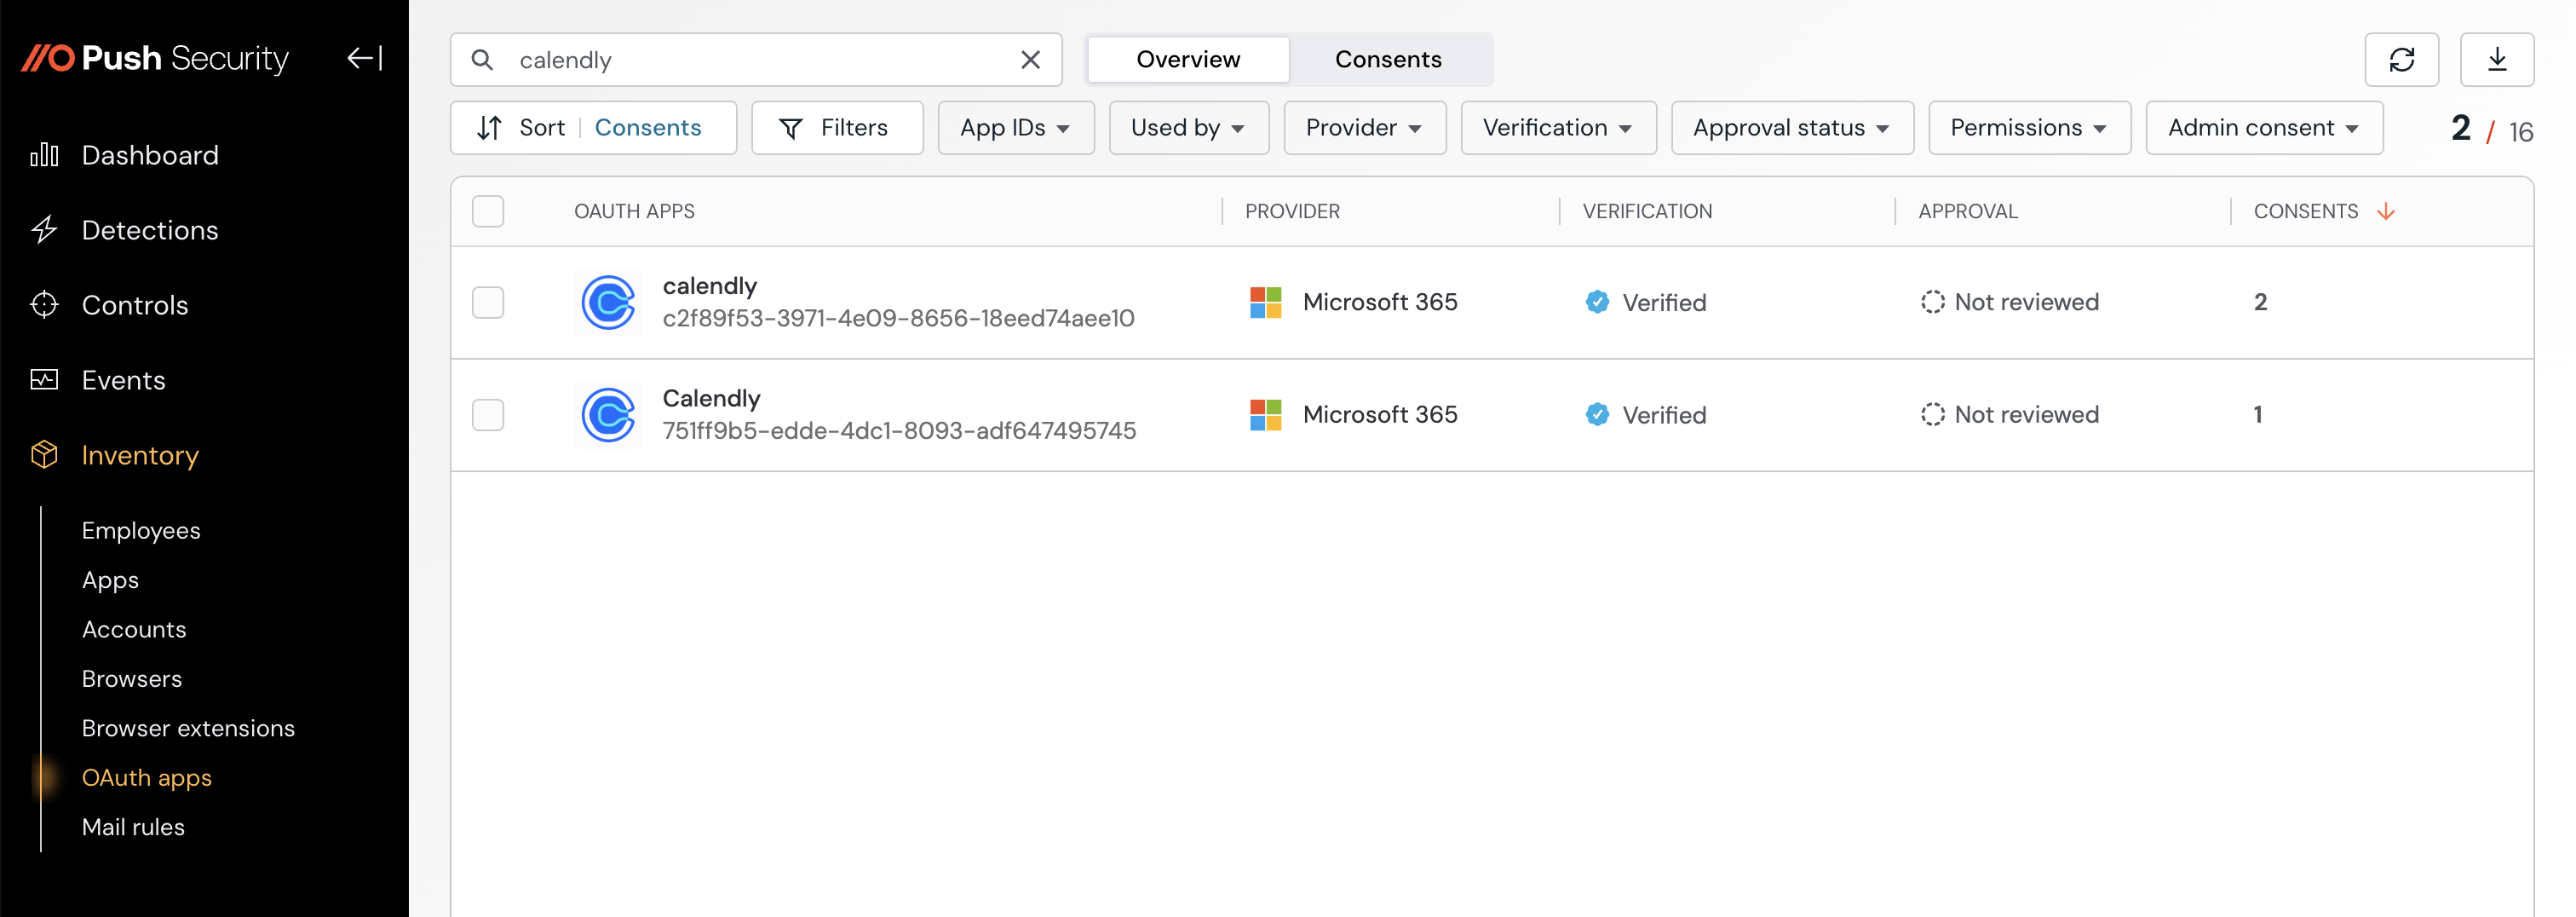Click the Consents descending sort arrow
This screenshot has height=917, width=2576.
2386,211
